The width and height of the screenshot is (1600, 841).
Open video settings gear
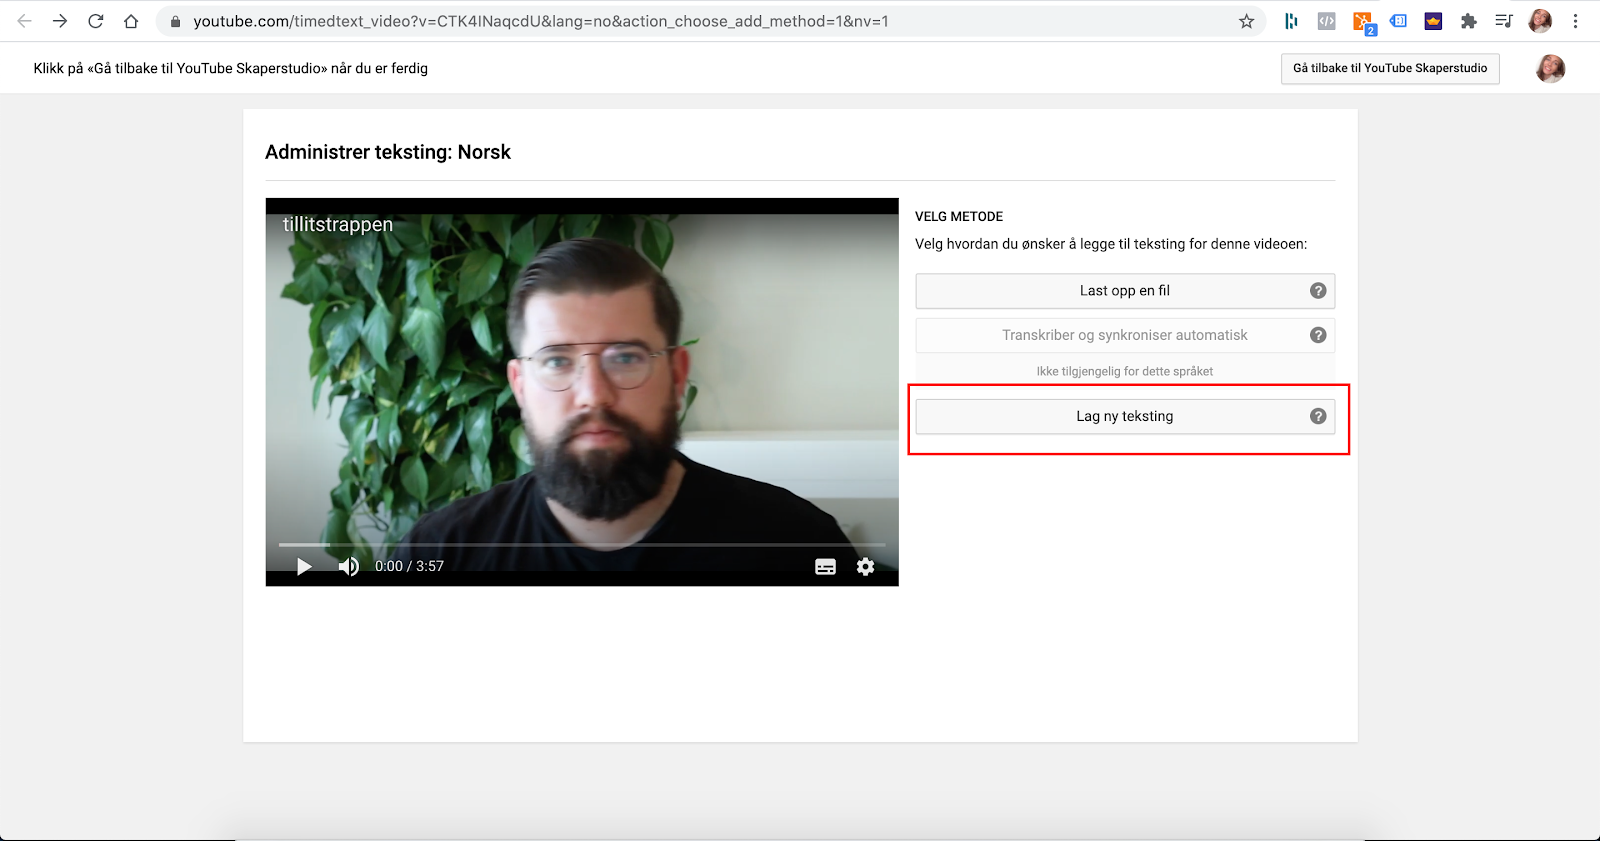click(865, 567)
